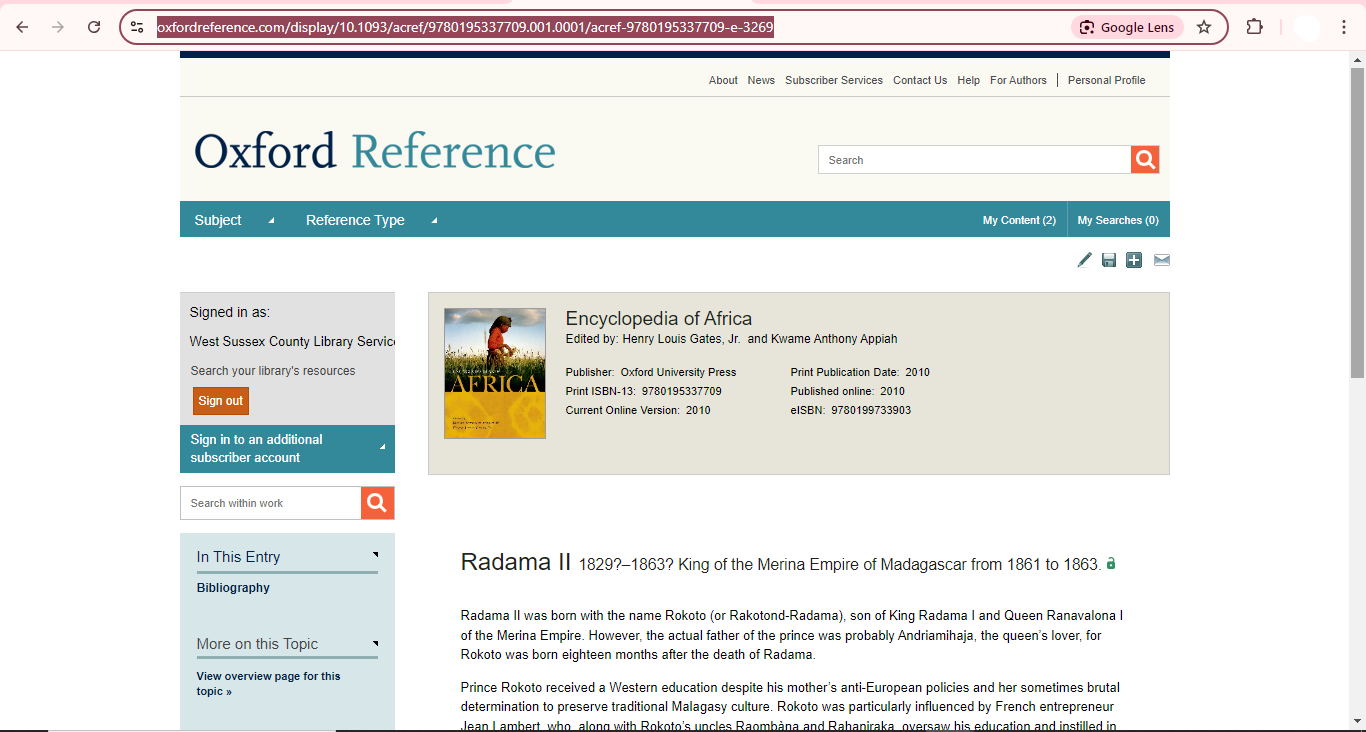1366x732 pixels.
Task: Click the Encyclopedia of Africa book cover
Action: [x=495, y=373]
